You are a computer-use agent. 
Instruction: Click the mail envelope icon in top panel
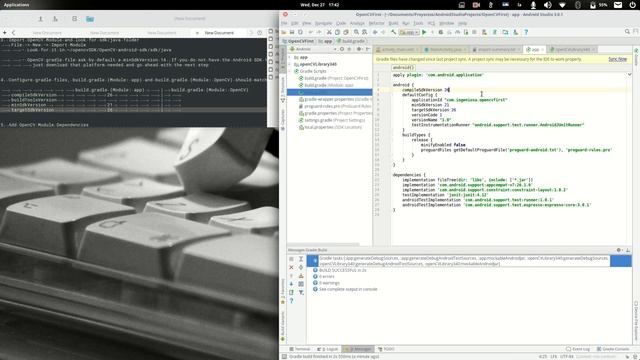point(618,5)
